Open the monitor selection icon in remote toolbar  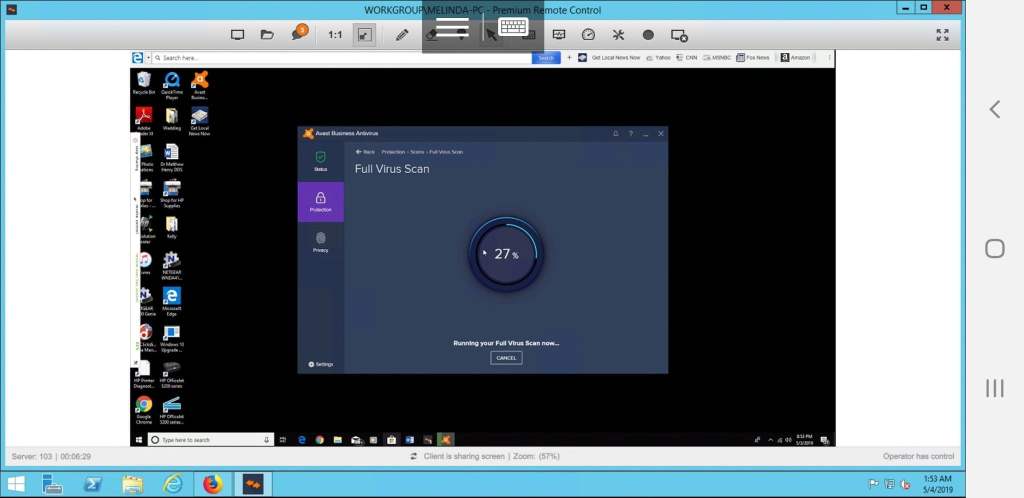click(x=238, y=35)
